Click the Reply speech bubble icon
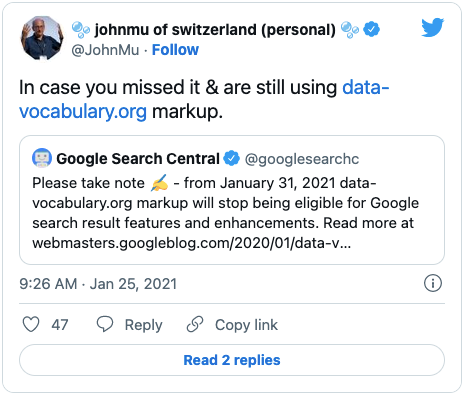 [105, 324]
